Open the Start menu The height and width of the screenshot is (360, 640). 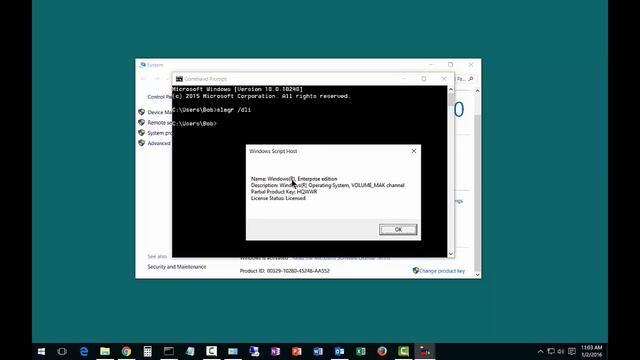coord(41,351)
